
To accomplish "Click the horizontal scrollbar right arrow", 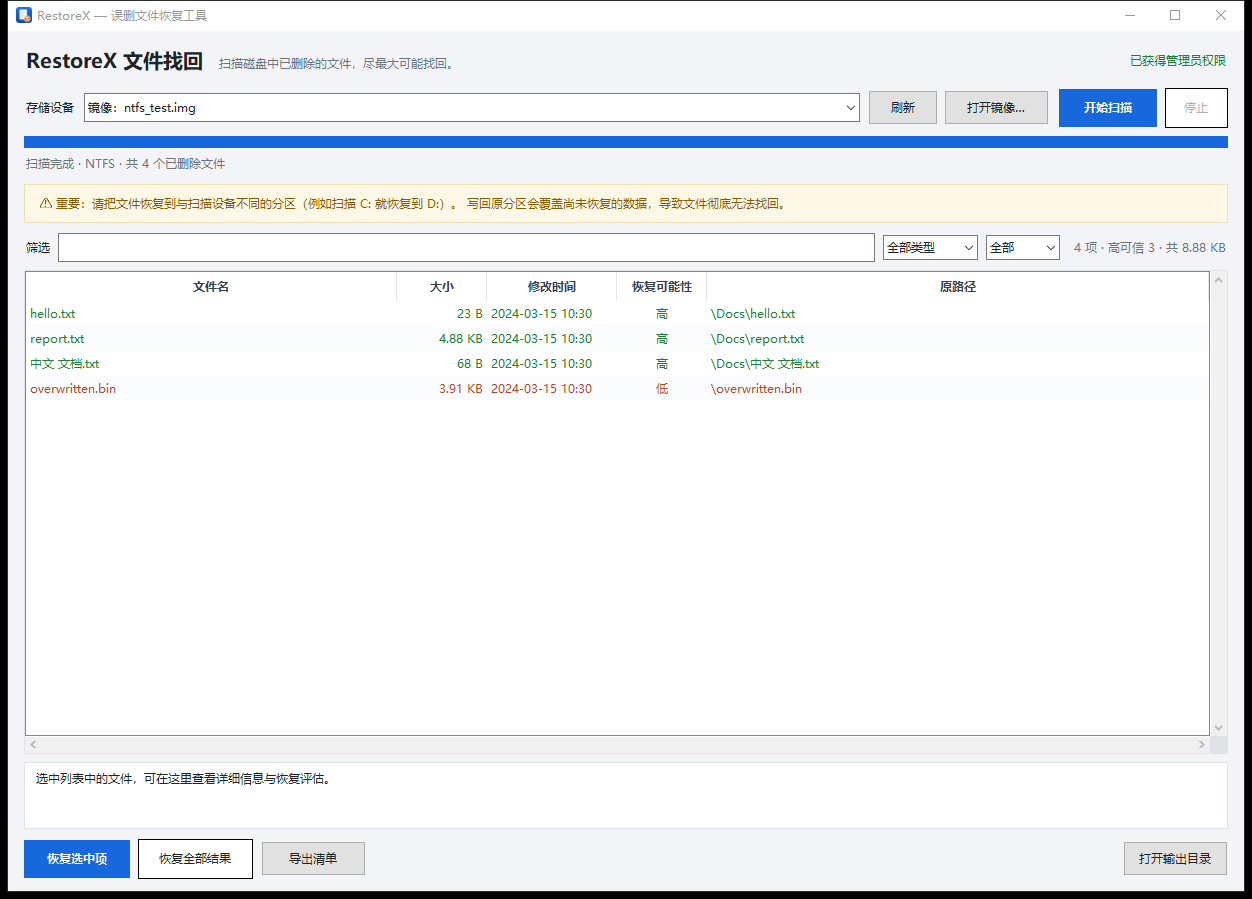I will 1201,745.
